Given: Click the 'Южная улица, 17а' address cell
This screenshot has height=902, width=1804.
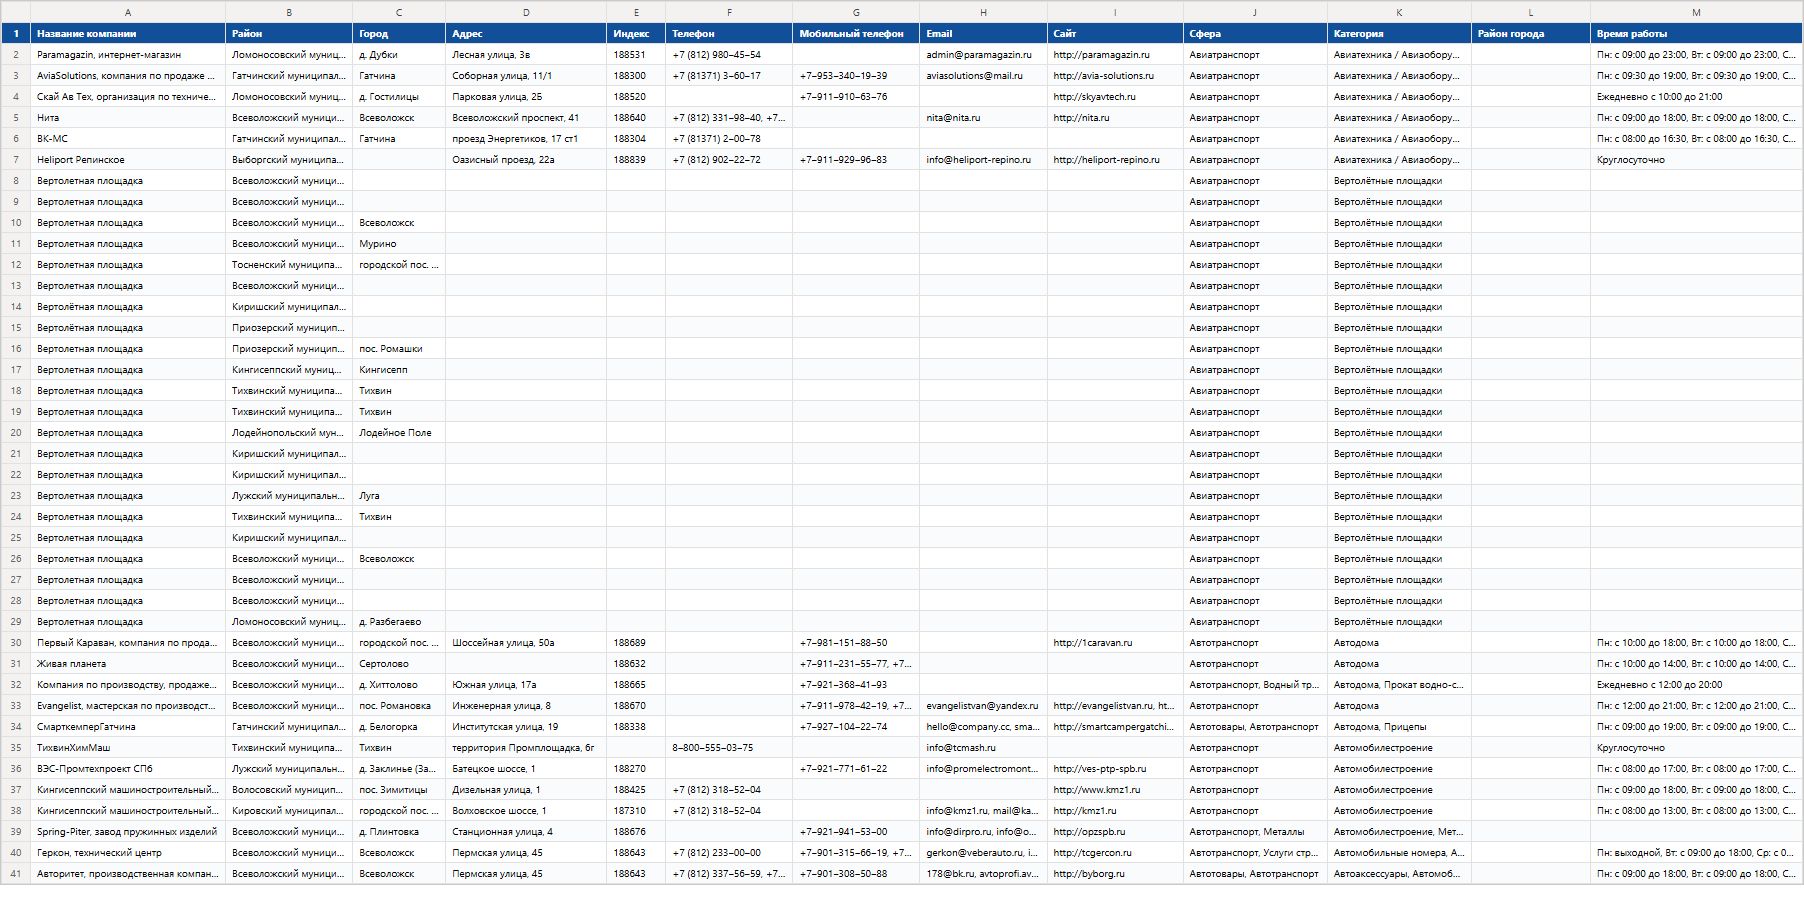Looking at the screenshot, I should [526, 685].
